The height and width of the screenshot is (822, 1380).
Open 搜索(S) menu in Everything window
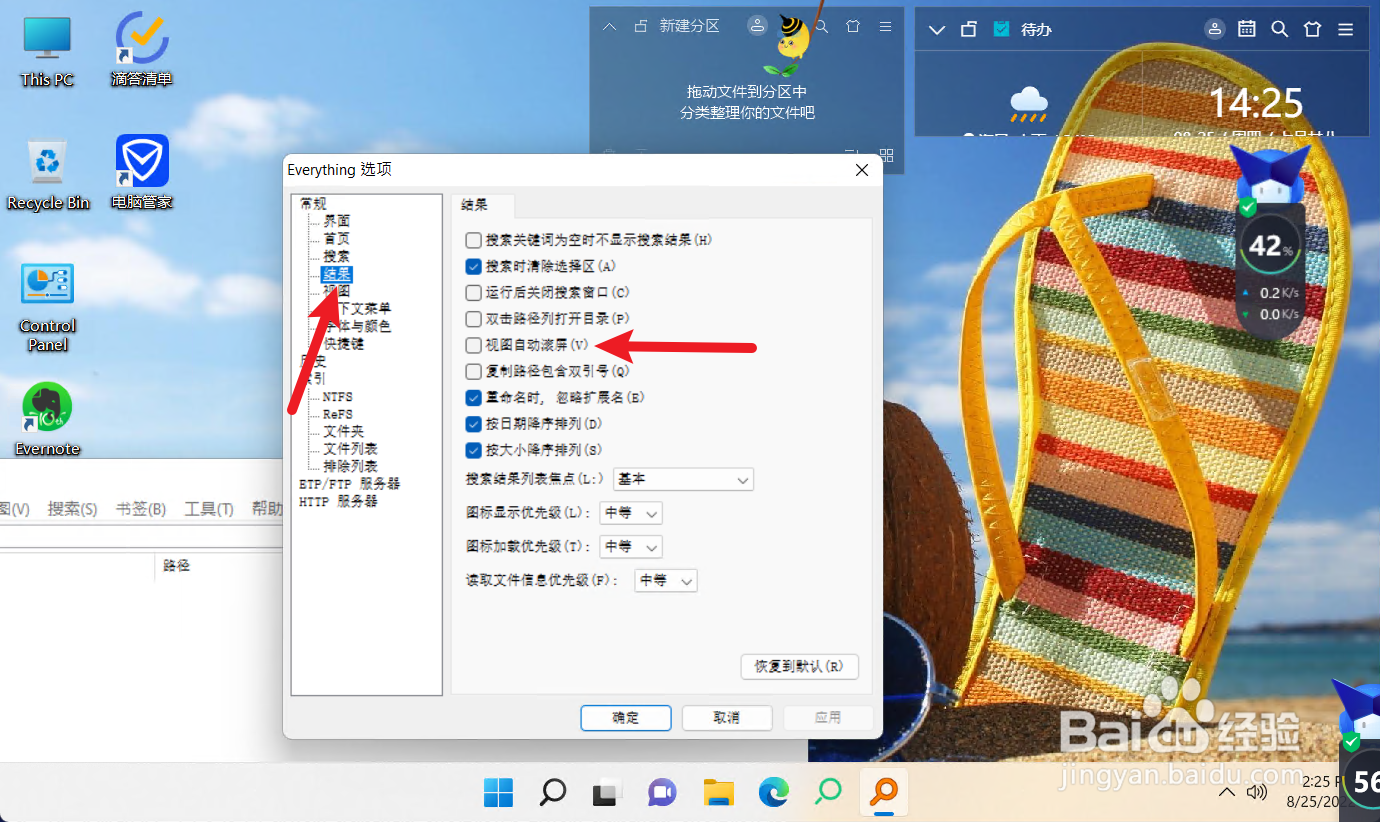73,509
